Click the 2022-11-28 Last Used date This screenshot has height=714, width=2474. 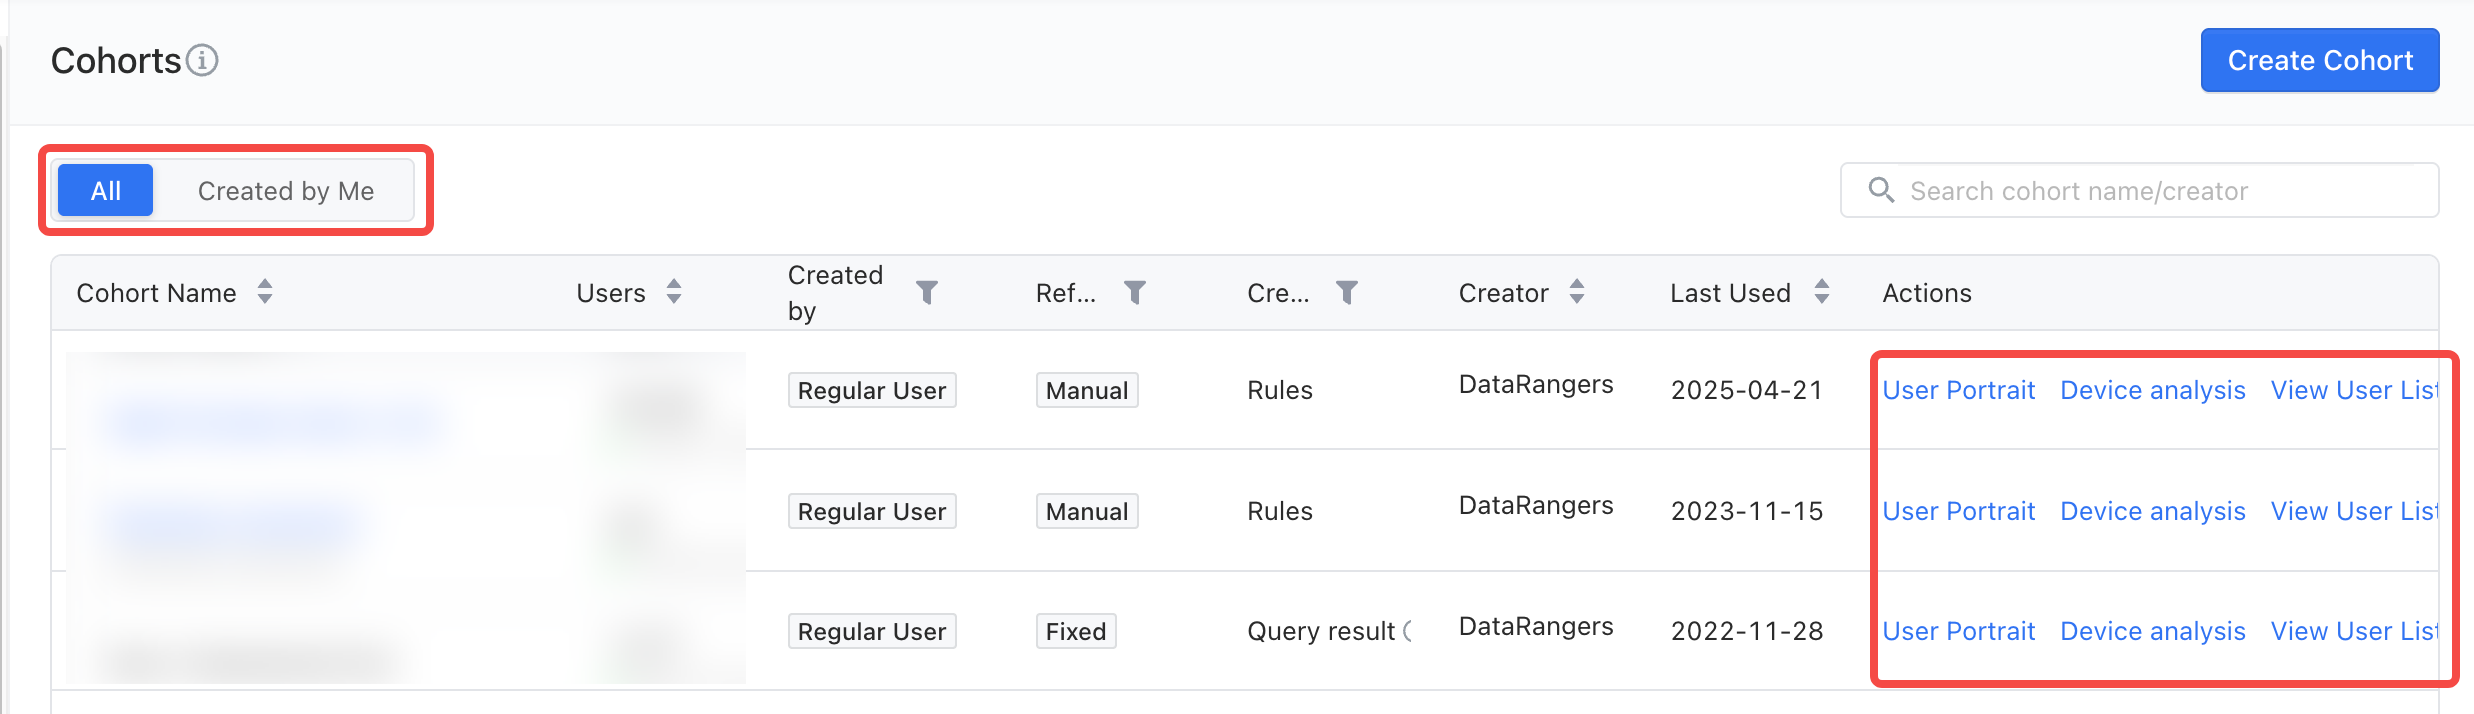point(1747,631)
